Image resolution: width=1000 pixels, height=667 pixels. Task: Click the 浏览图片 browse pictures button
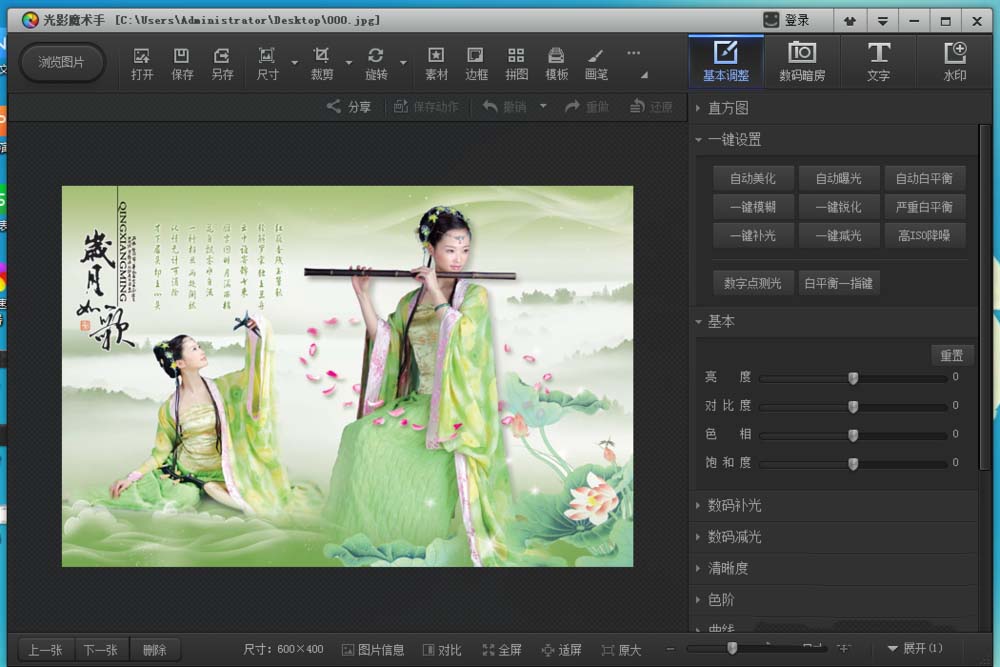pos(61,62)
